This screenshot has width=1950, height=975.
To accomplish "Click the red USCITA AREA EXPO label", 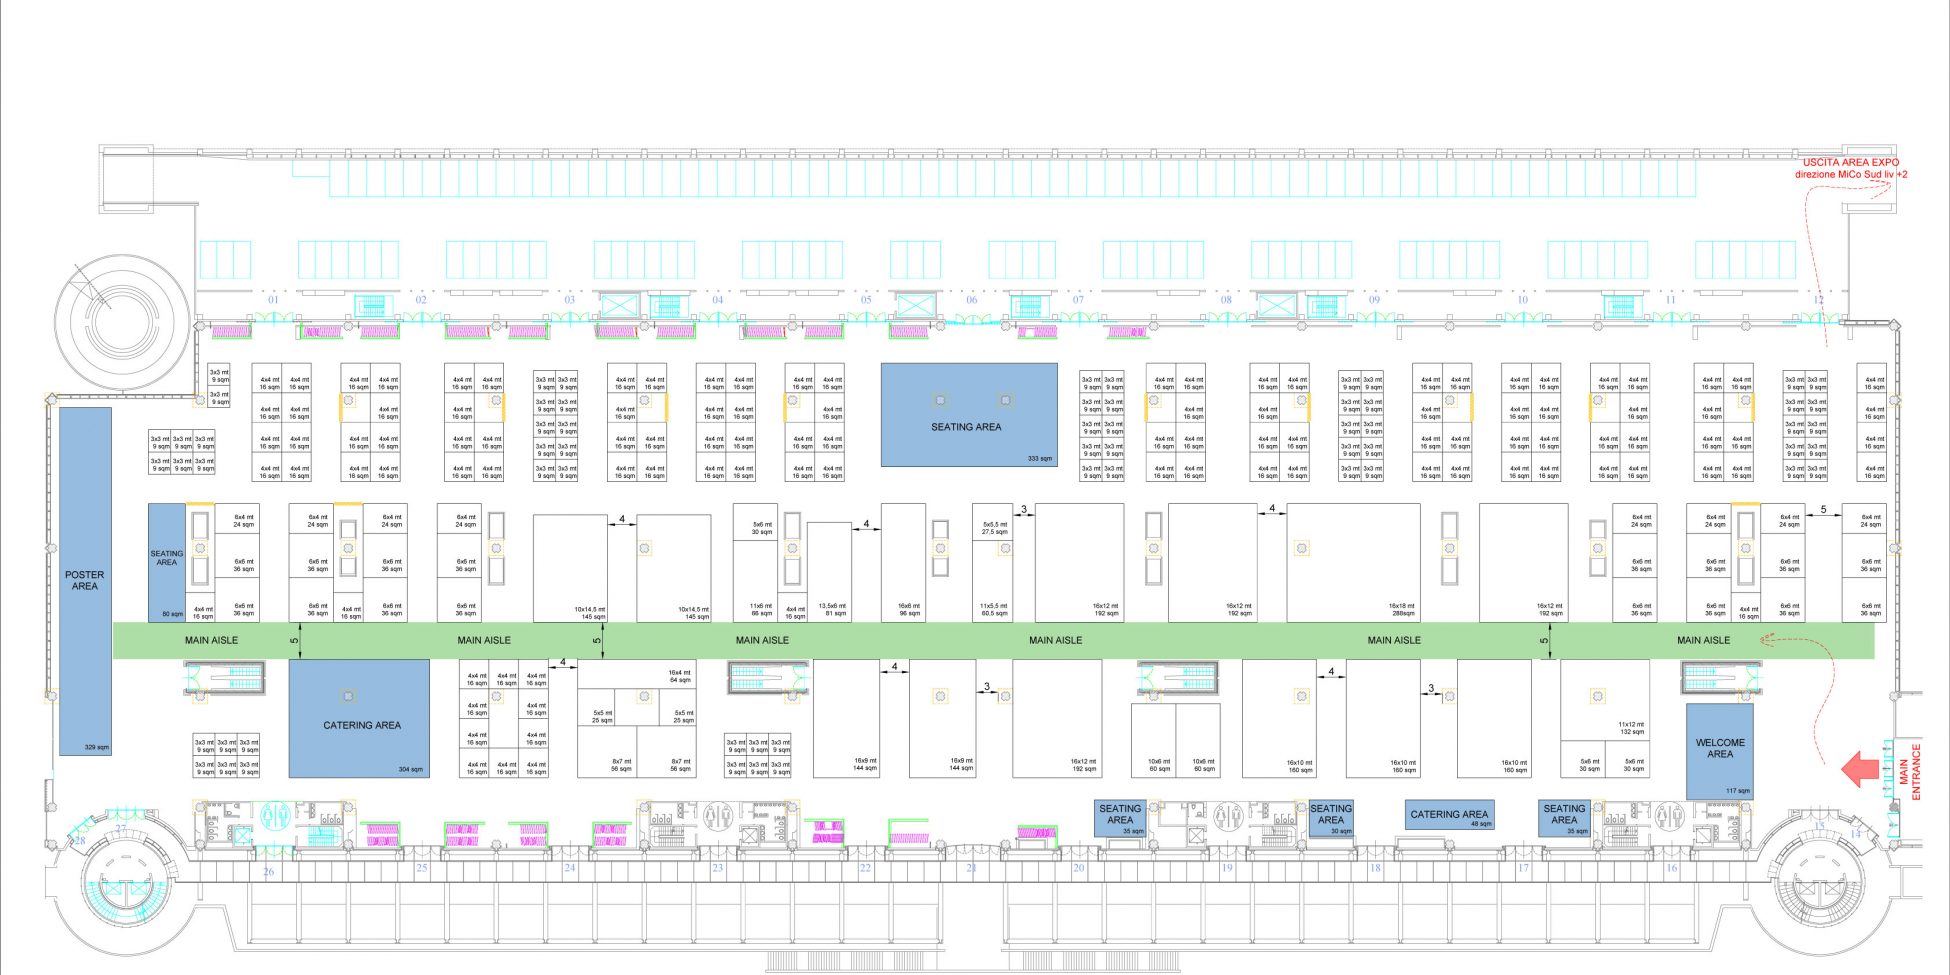I will pyautogui.click(x=1850, y=168).
